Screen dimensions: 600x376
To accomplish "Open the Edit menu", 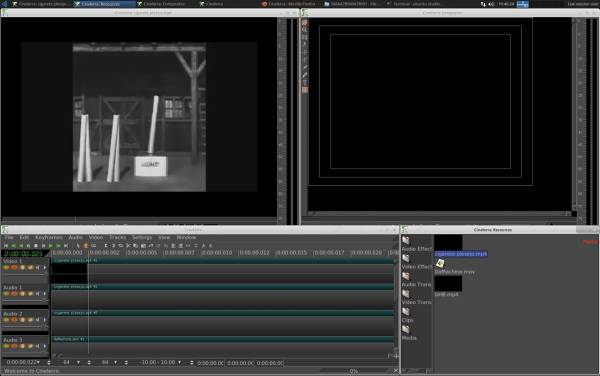I will pos(24,238).
